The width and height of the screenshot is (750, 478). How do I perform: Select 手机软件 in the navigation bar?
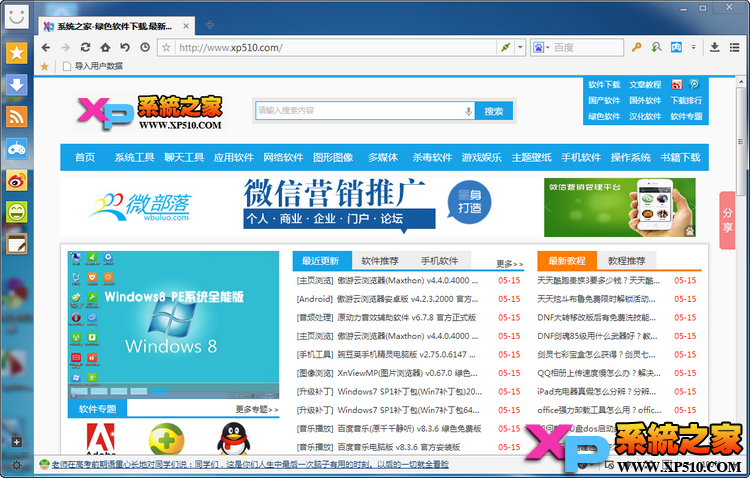[x=581, y=157]
